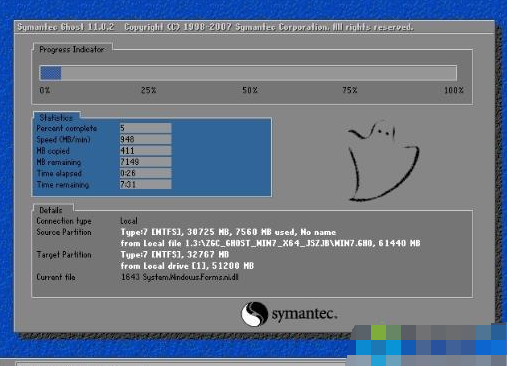Screen dimensions: 507x366
Task: Click the Progress Indicator group label
Action: [72, 49]
